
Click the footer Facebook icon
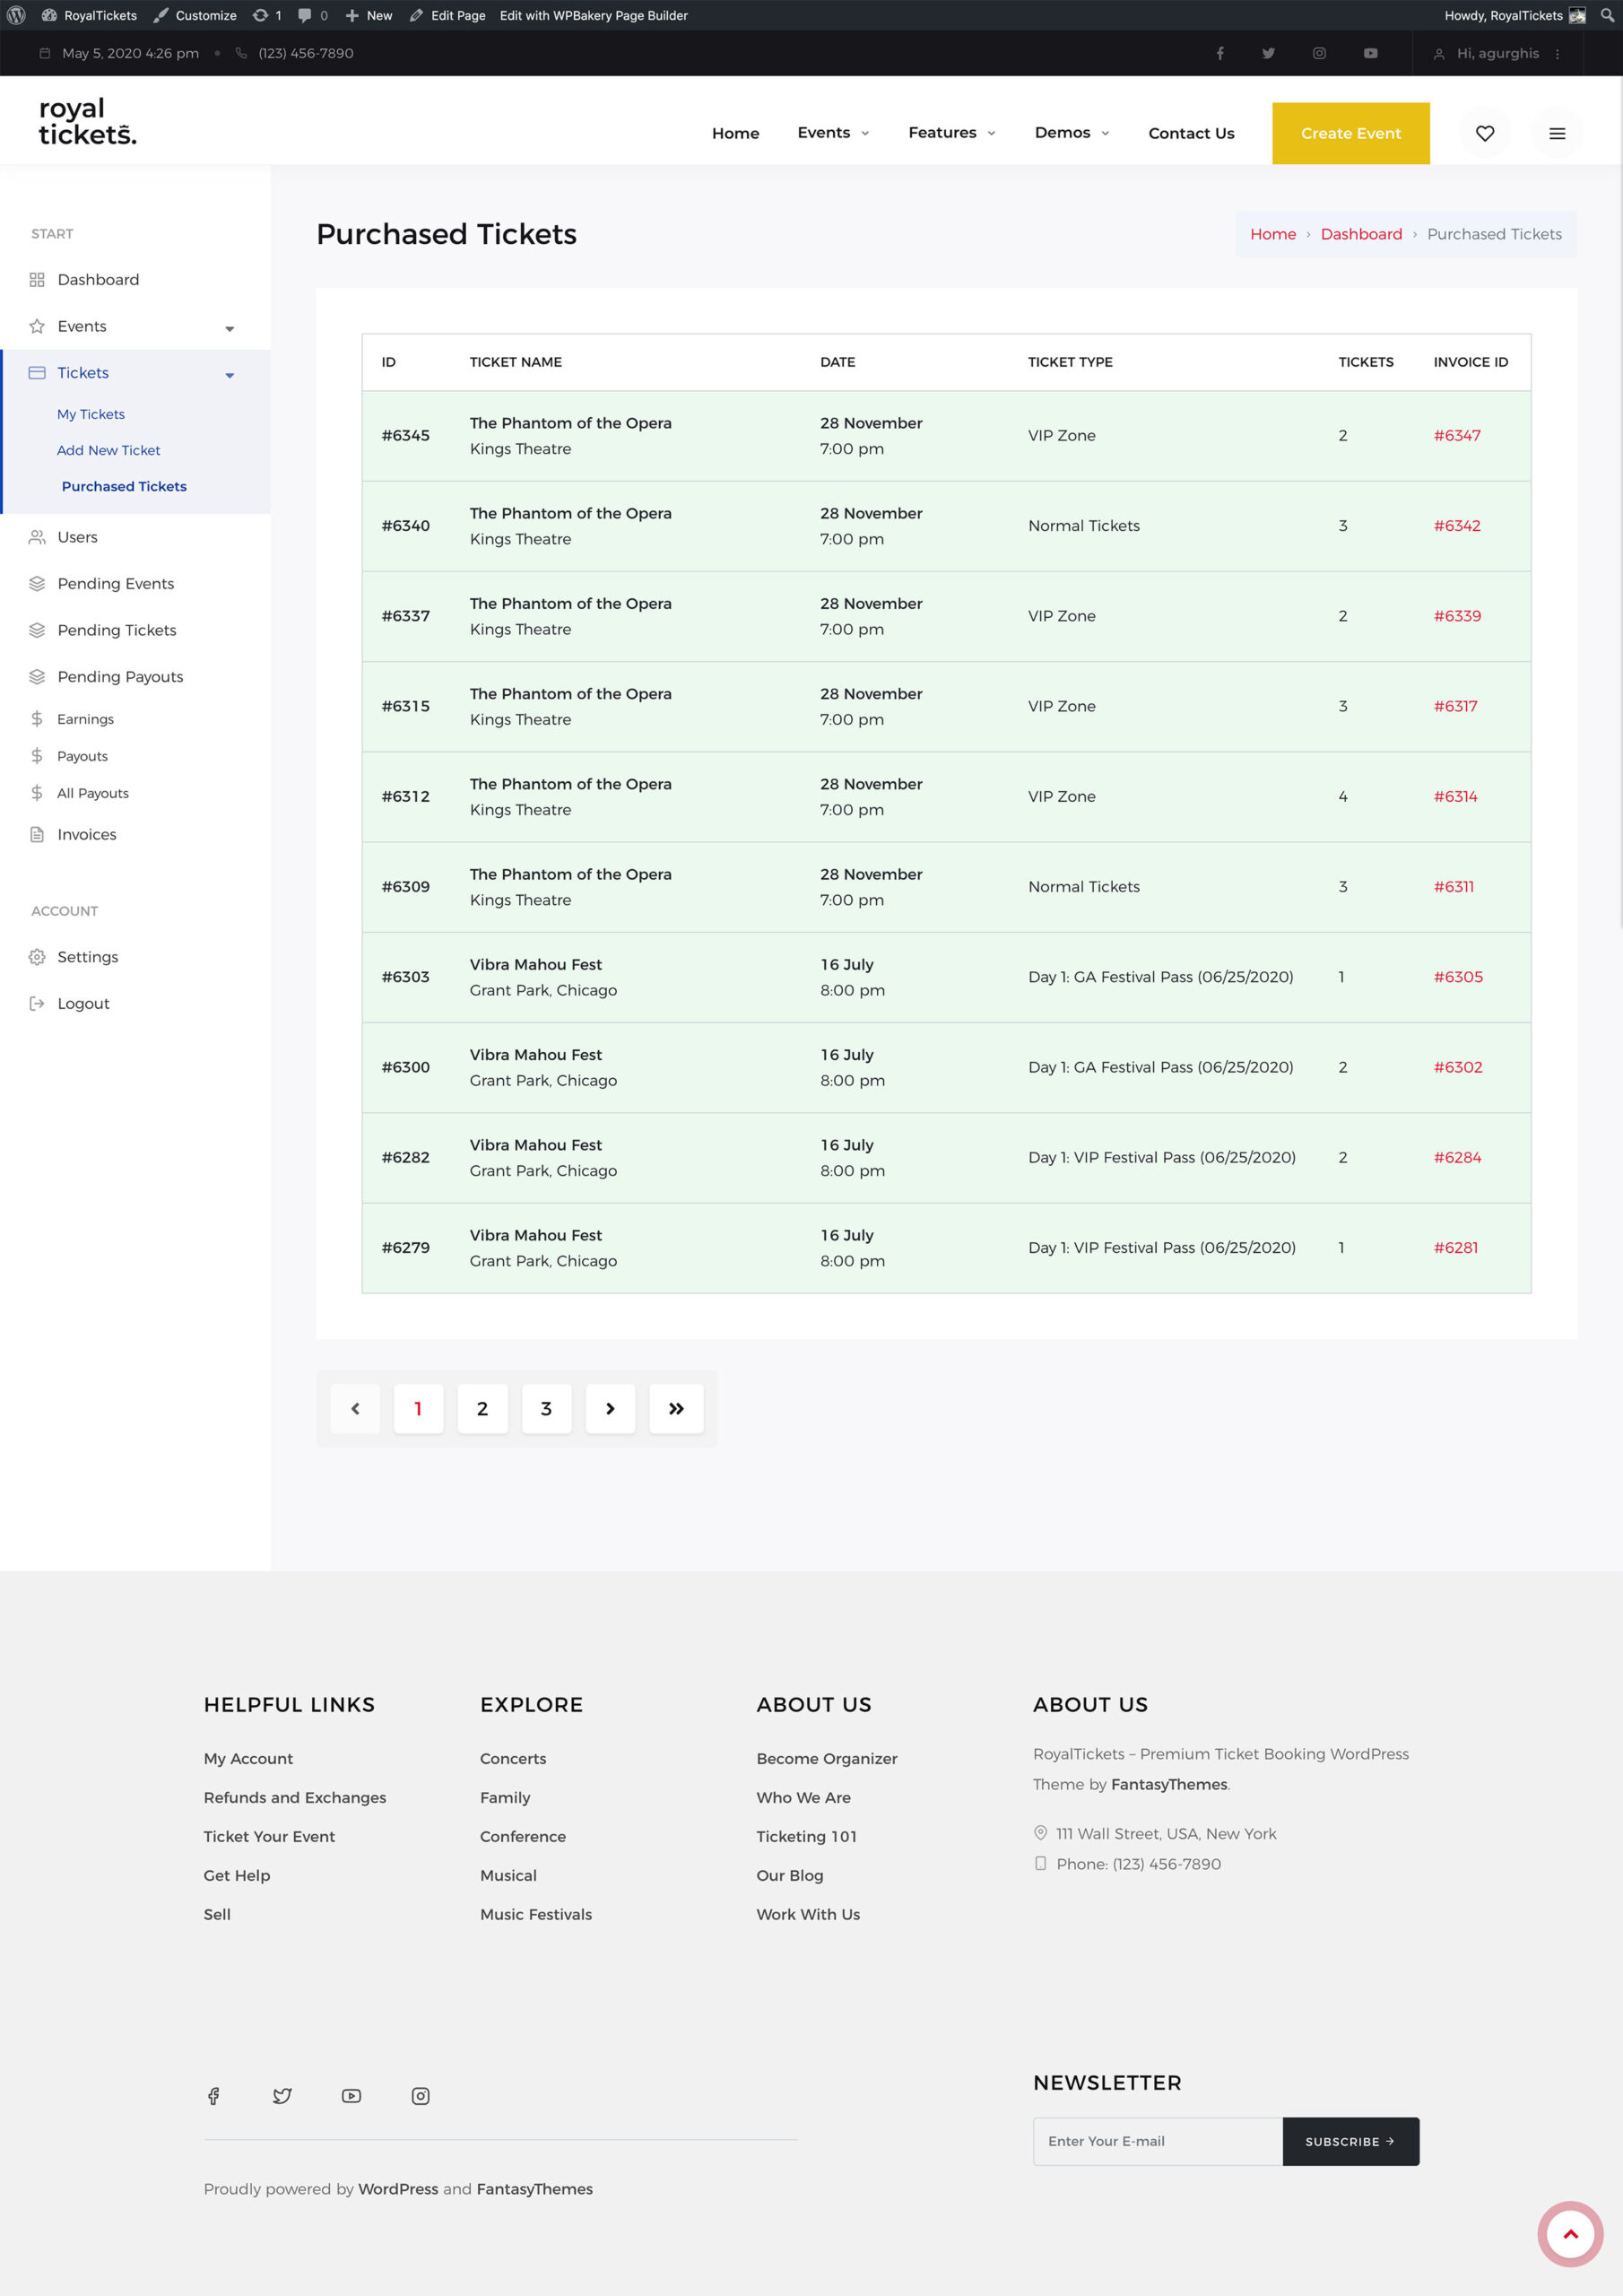(213, 2096)
